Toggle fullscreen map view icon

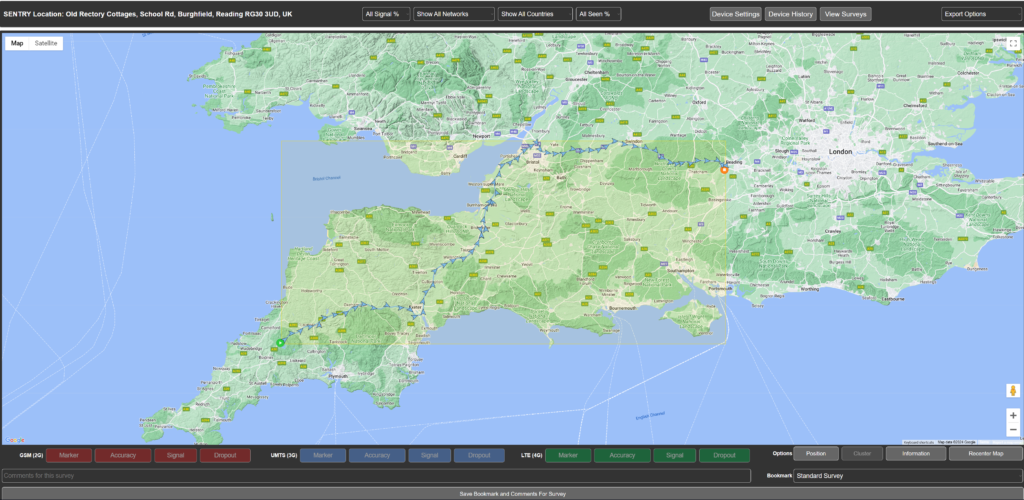[1013, 44]
